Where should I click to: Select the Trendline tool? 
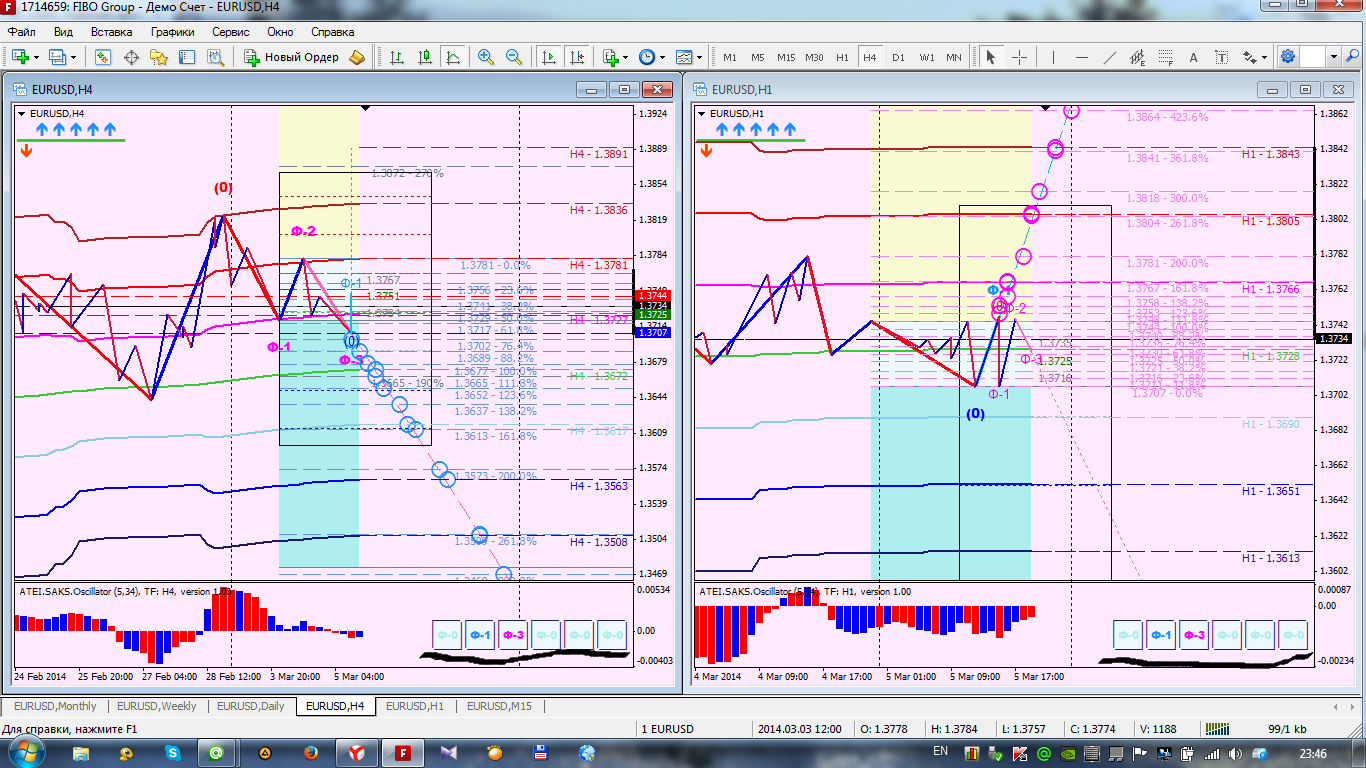(x=1110, y=57)
